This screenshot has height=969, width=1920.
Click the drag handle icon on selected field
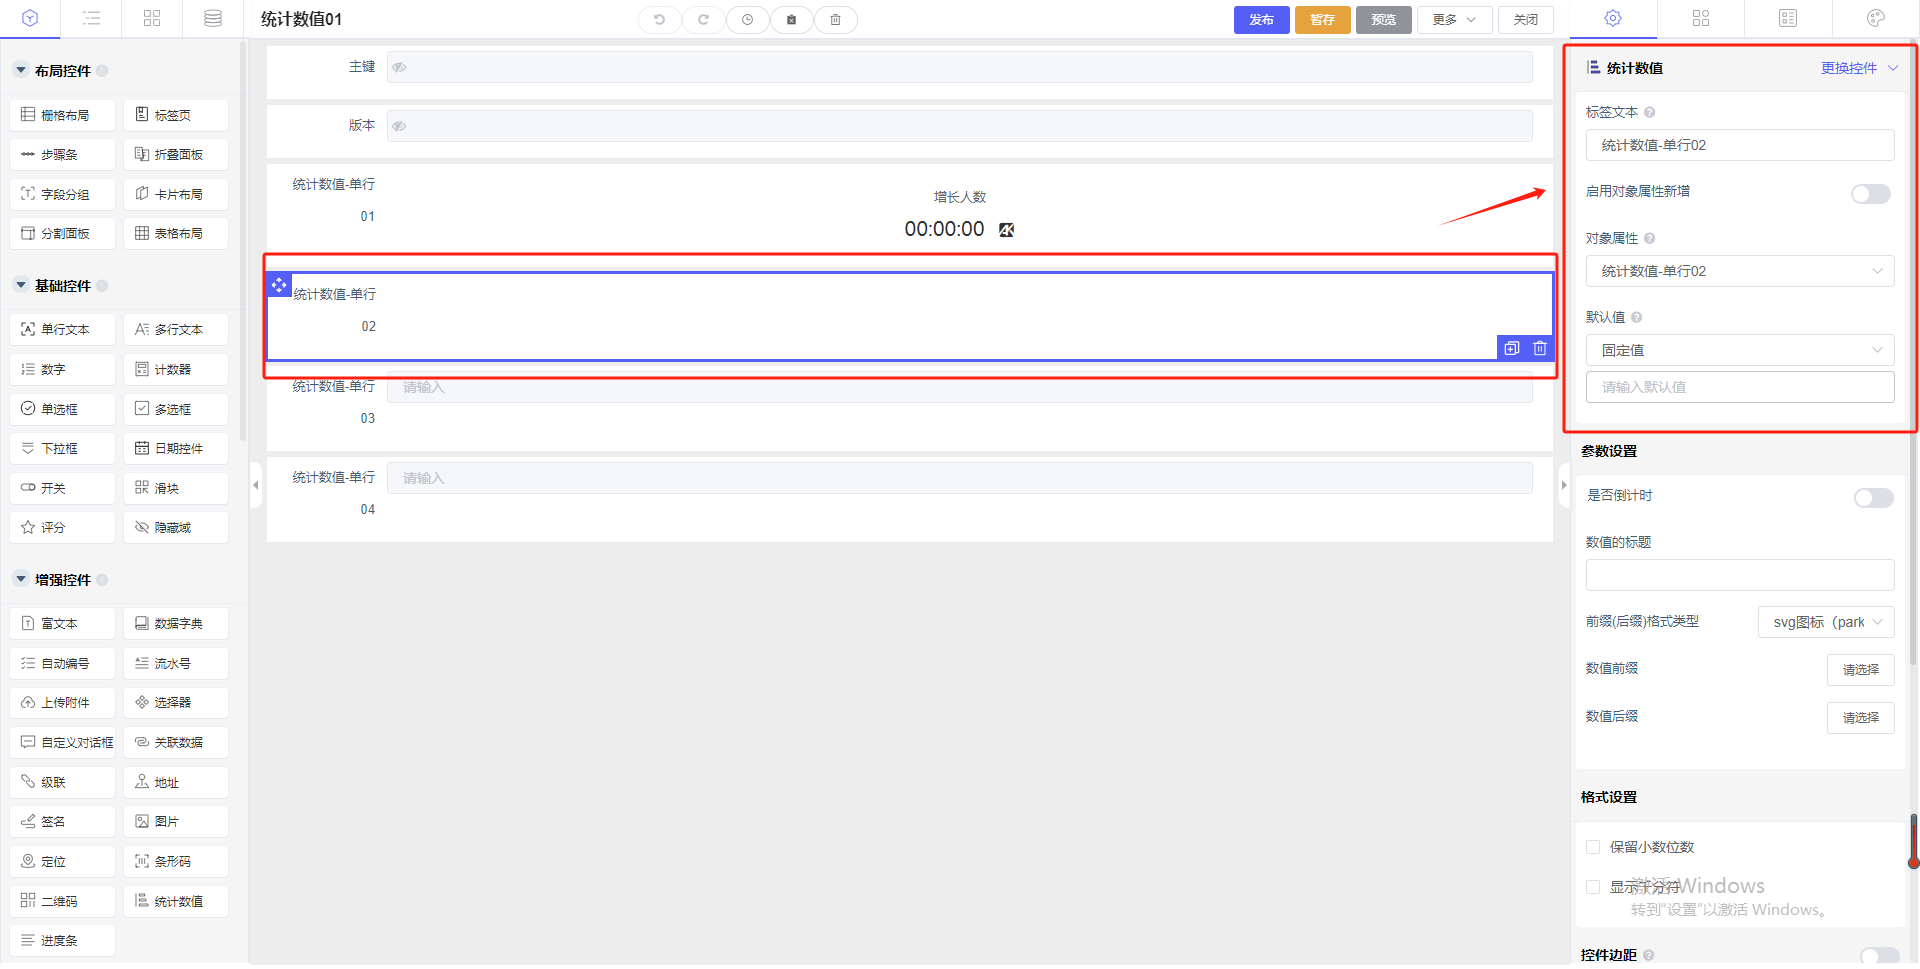[x=279, y=286]
